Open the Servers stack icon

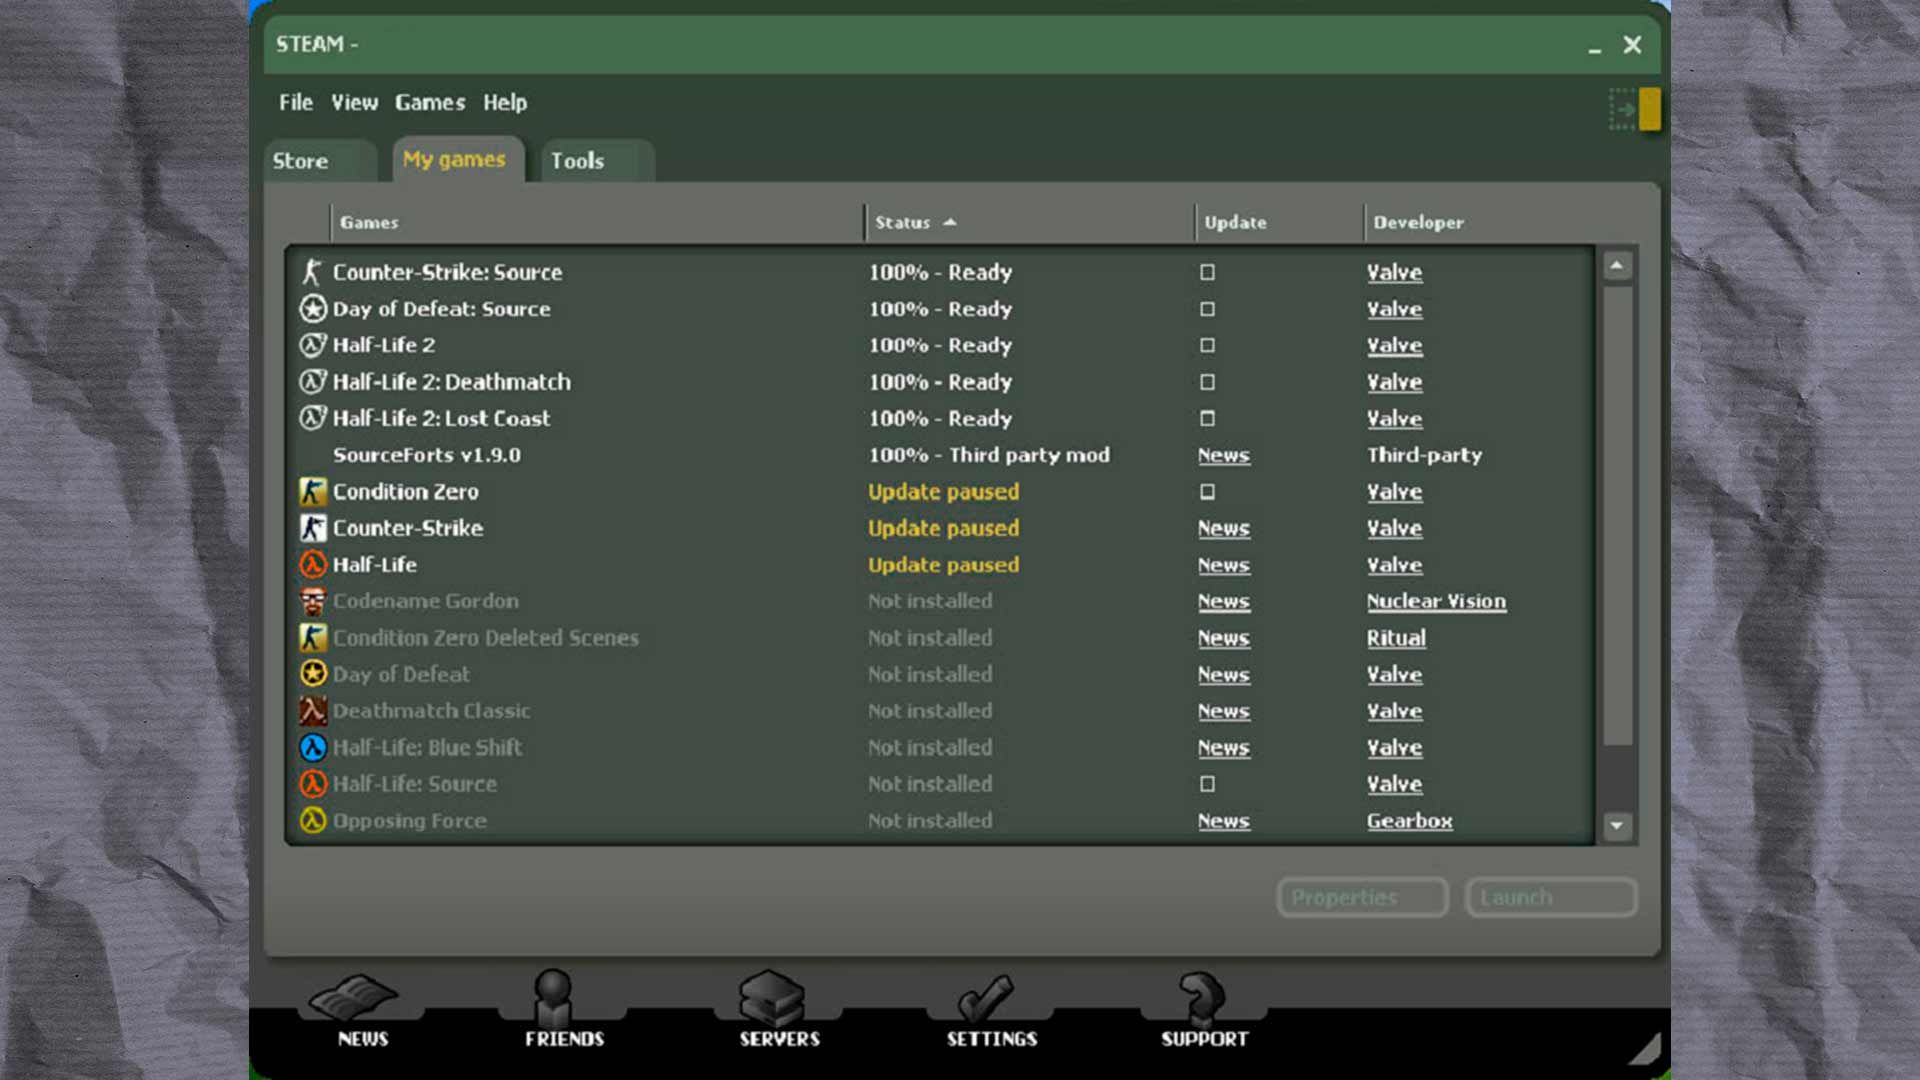tap(772, 997)
